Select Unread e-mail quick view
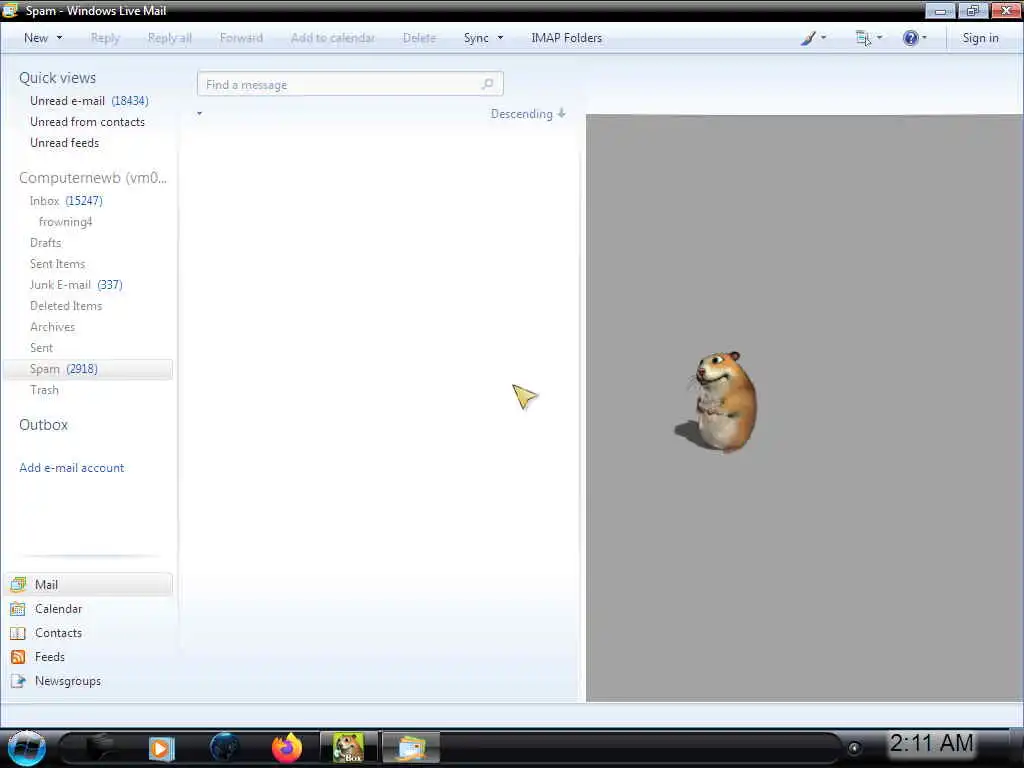This screenshot has width=1024, height=768. pyautogui.click(x=89, y=101)
